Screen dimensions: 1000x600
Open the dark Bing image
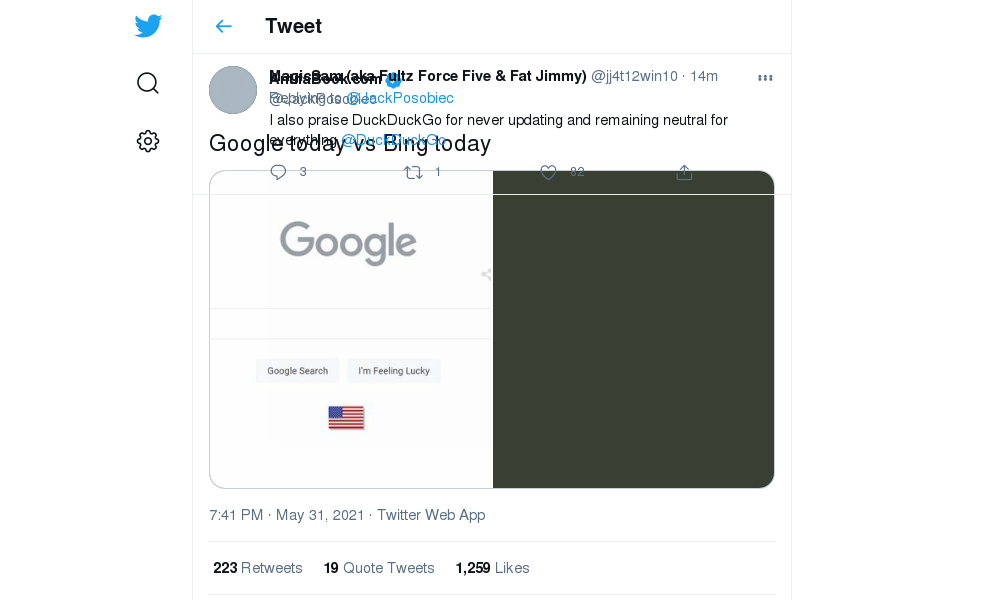click(x=633, y=330)
